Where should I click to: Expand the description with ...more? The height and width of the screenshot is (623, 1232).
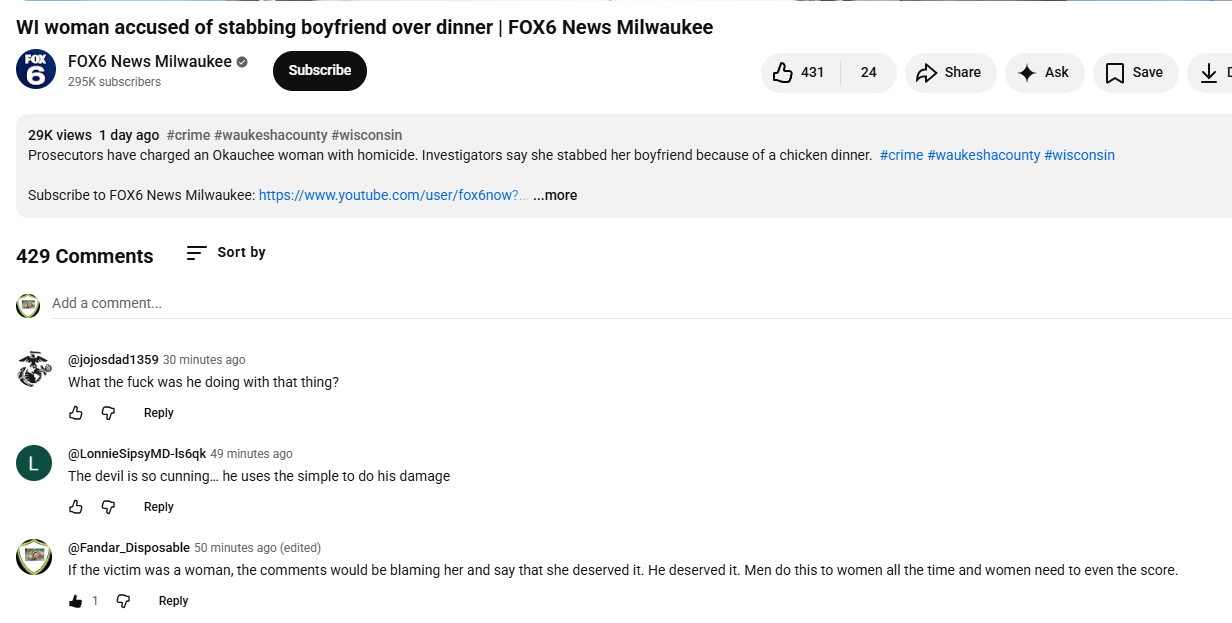click(555, 195)
